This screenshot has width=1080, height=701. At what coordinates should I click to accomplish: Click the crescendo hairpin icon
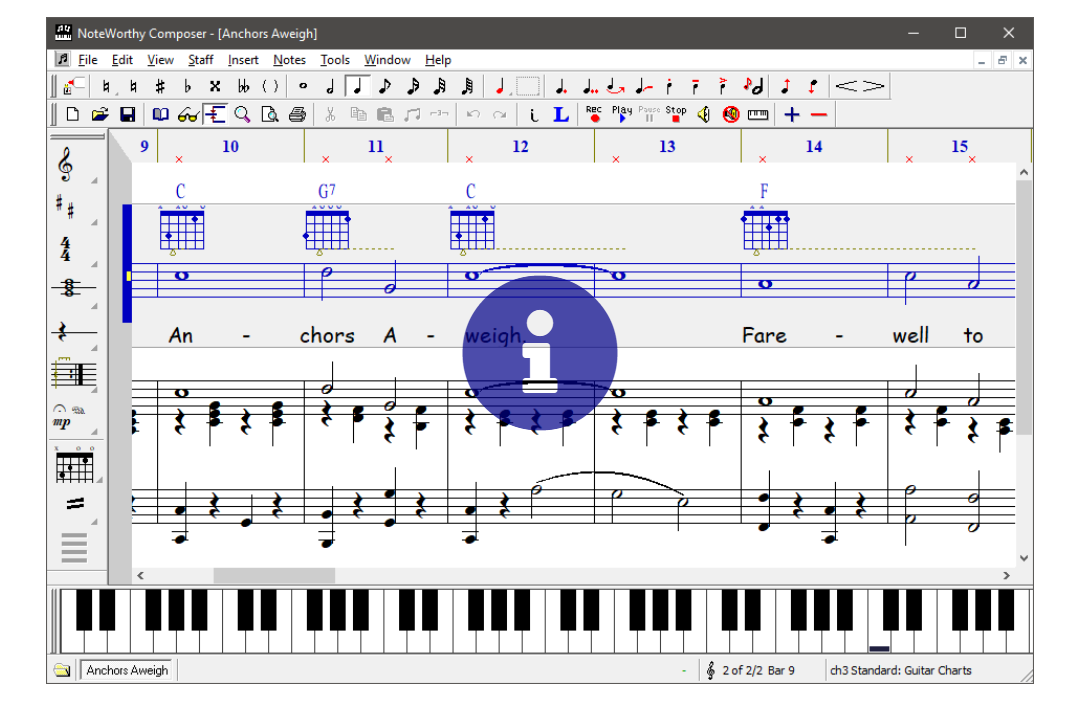click(846, 86)
